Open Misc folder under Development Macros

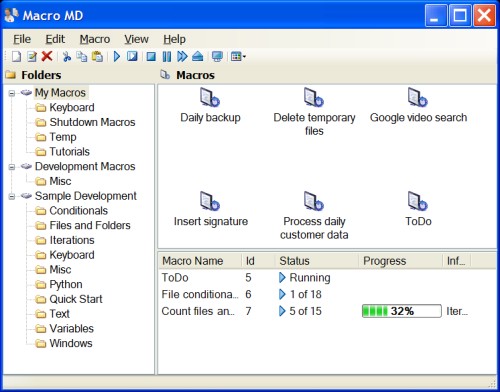click(60, 181)
